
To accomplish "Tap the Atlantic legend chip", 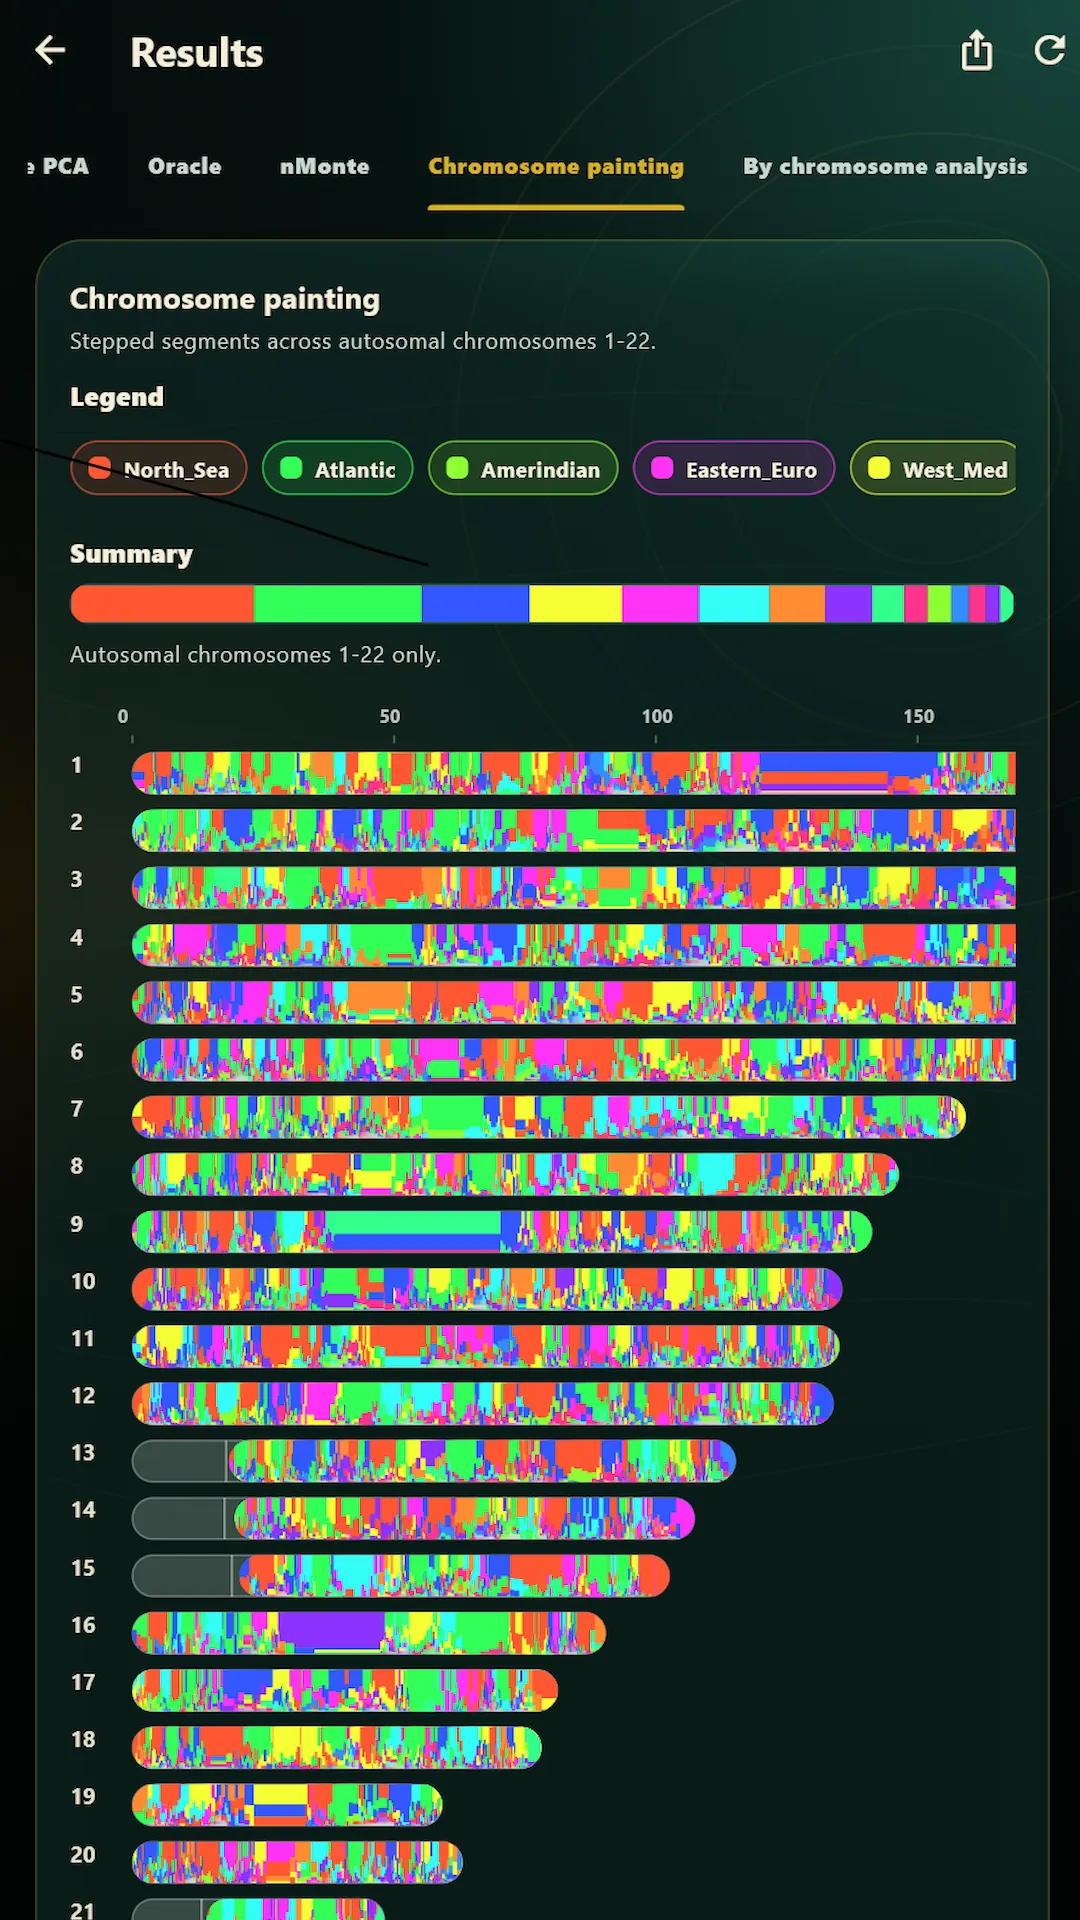I will (x=338, y=468).
